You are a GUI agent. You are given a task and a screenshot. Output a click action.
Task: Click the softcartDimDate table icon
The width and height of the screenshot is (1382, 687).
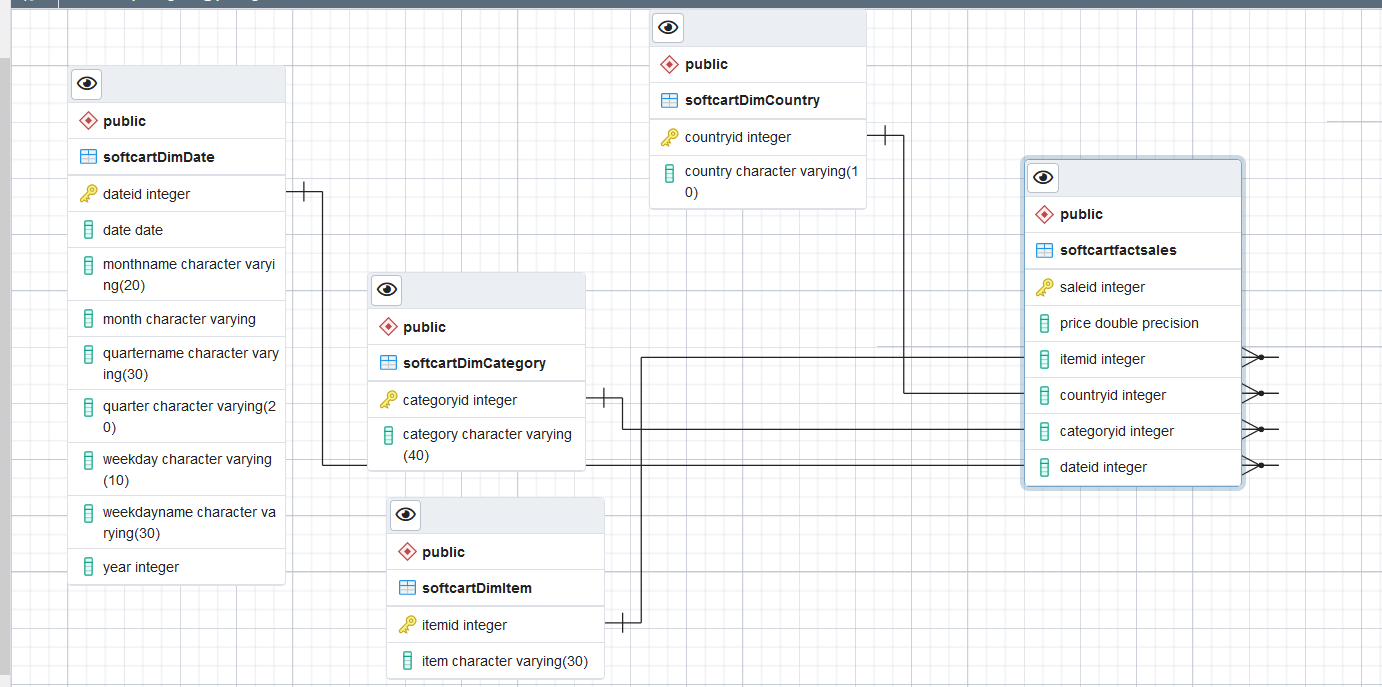pyautogui.click(x=88, y=157)
